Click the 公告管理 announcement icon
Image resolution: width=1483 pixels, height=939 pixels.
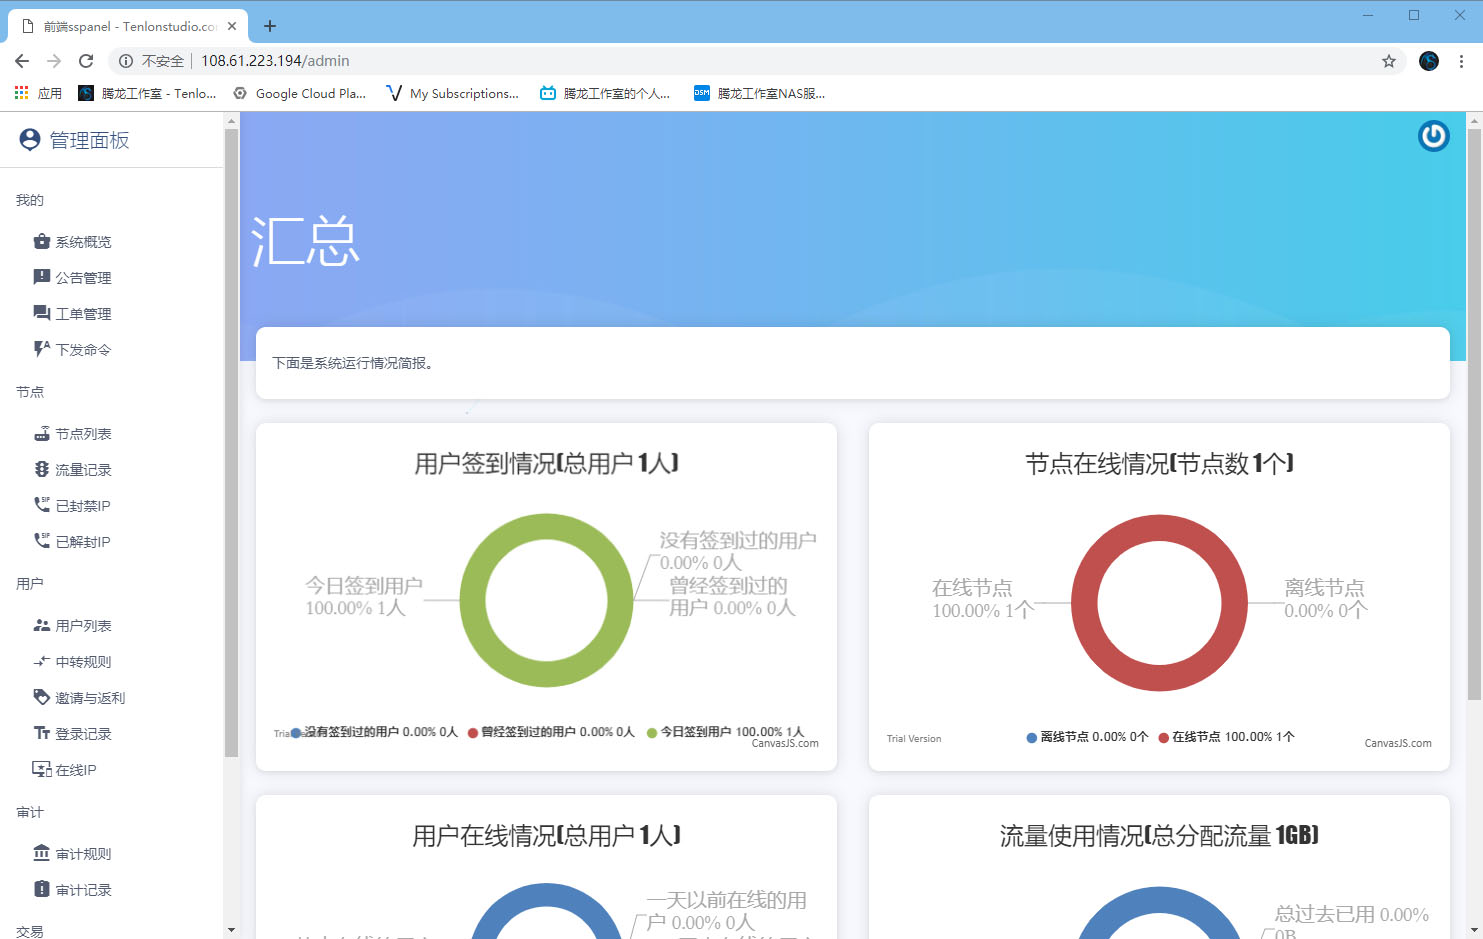pos(42,277)
